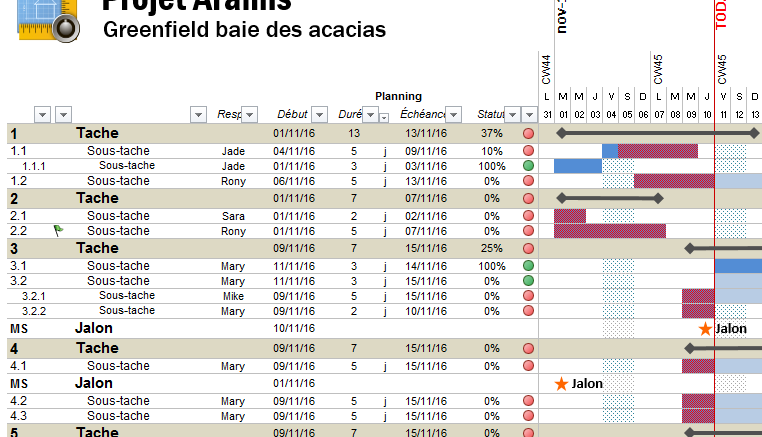Click the green flag on row 2.2
This screenshot has height=437, width=762.
pyautogui.click(x=58, y=230)
